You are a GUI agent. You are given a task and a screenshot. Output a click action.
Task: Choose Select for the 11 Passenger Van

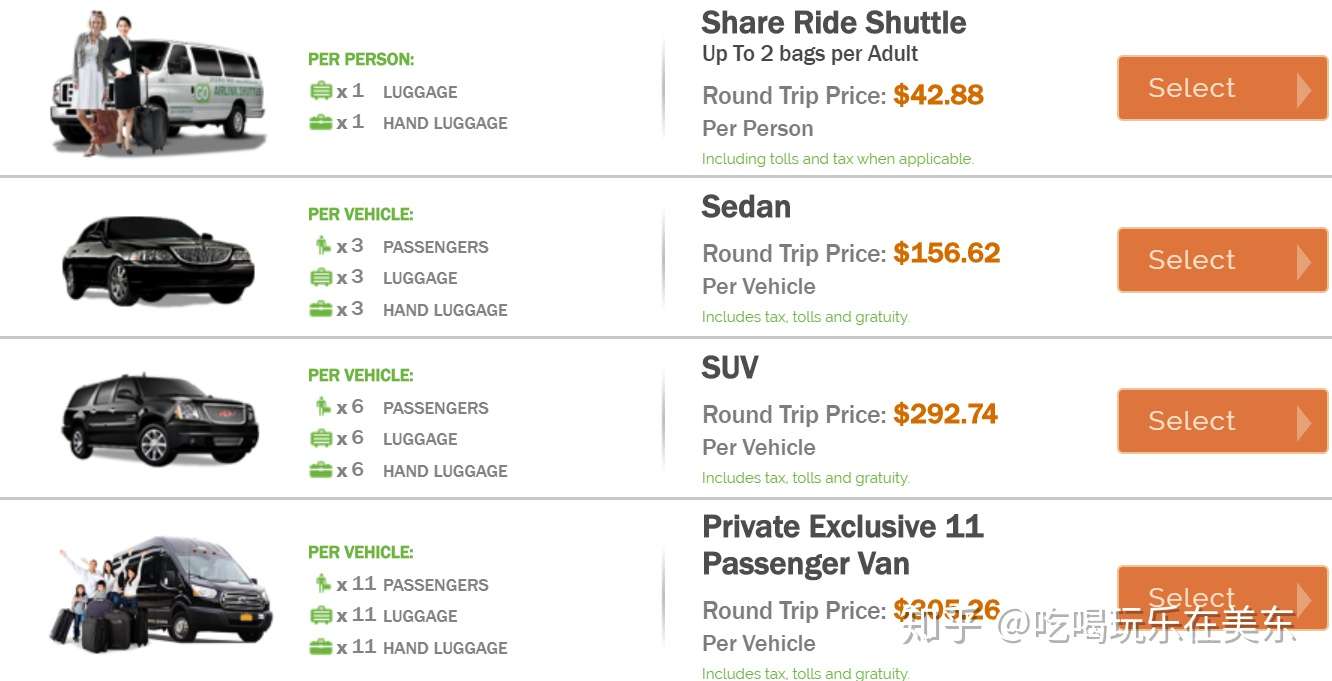click(1221, 596)
